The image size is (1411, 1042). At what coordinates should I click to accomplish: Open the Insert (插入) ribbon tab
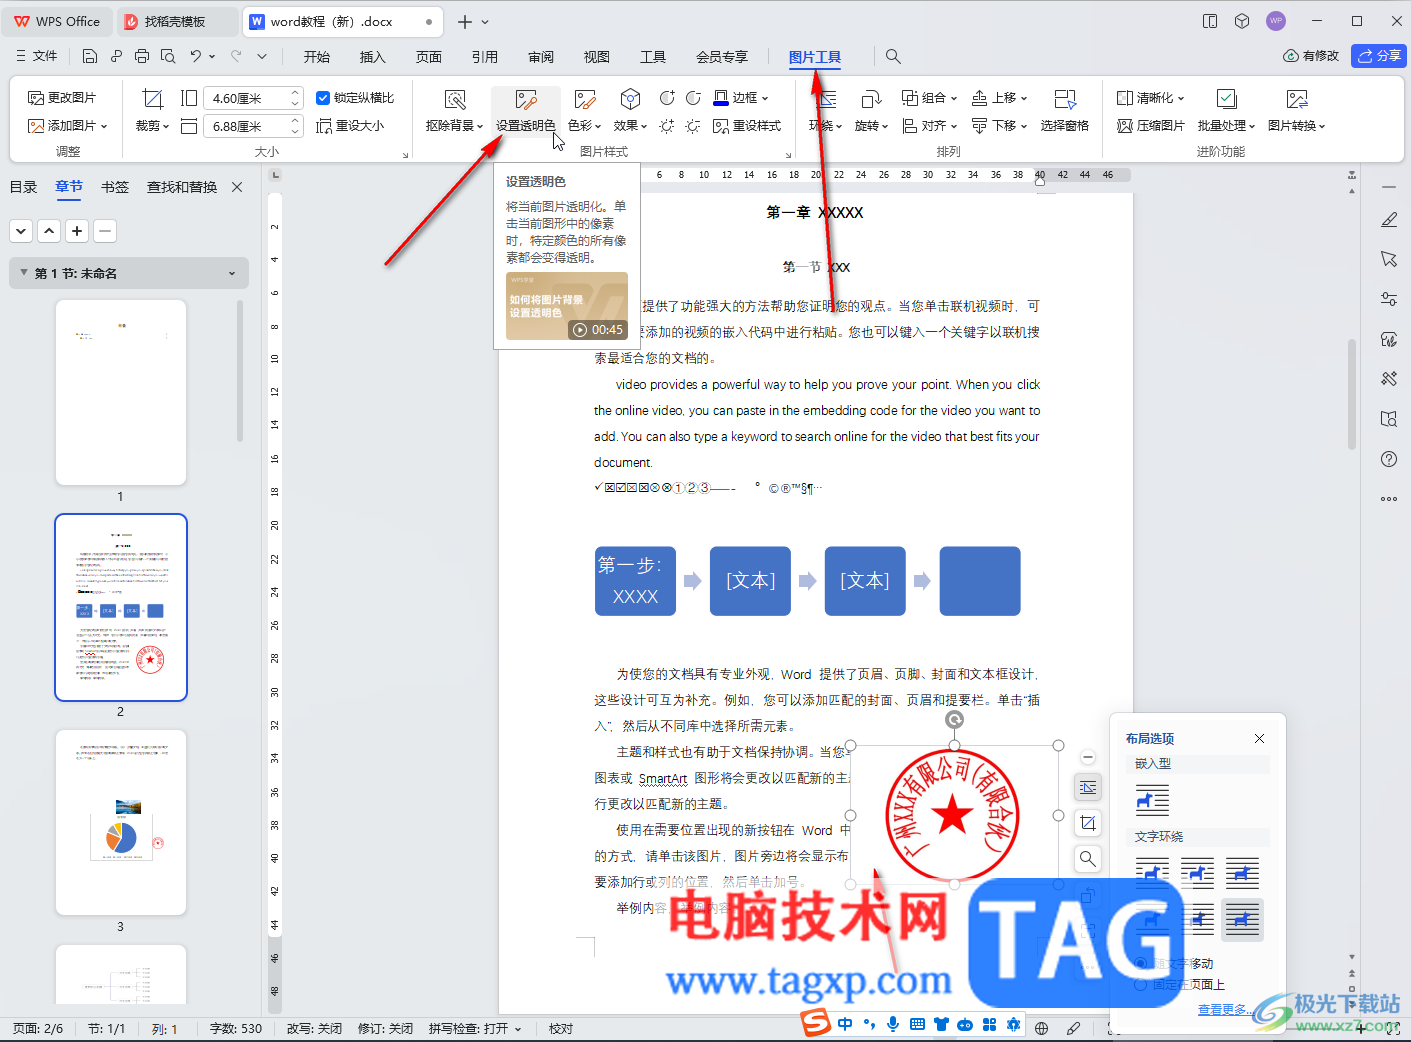pyautogui.click(x=372, y=57)
